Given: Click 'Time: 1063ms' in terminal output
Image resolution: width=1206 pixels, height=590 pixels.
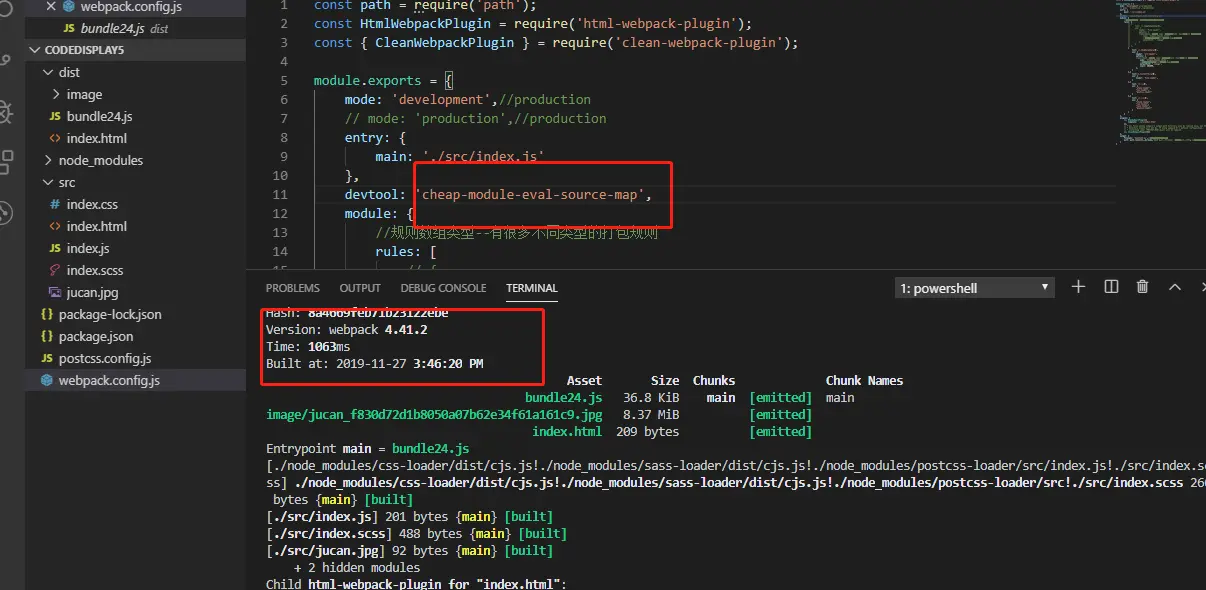Looking at the screenshot, I should point(308,346).
